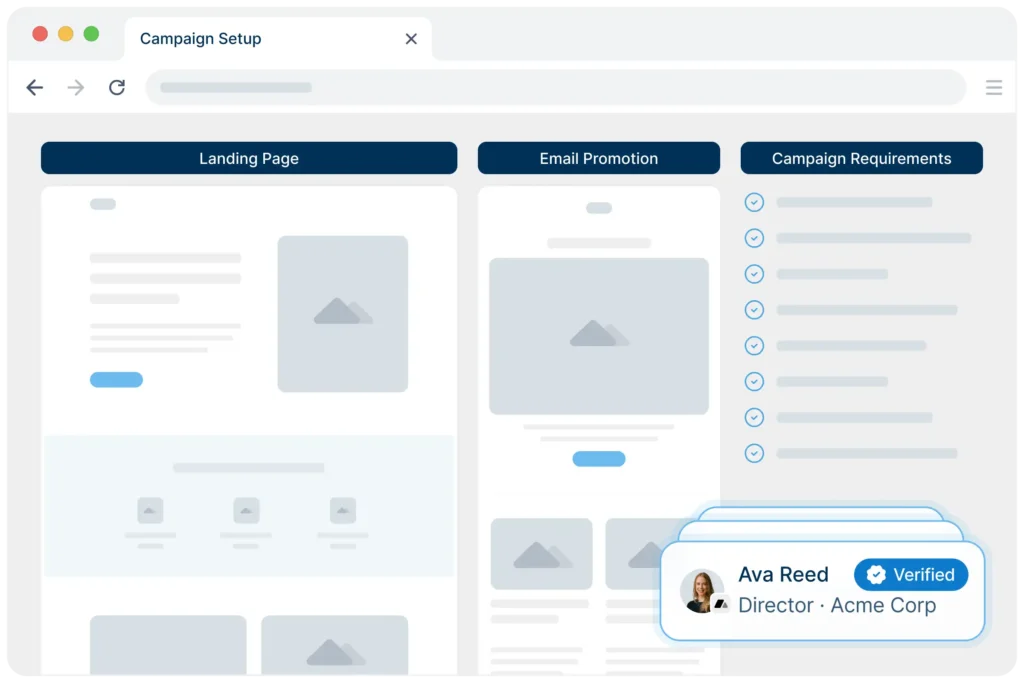This screenshot has width=1024, height=683.
Task: Click the browser forward arrow
Action: (x=76, y=88)
